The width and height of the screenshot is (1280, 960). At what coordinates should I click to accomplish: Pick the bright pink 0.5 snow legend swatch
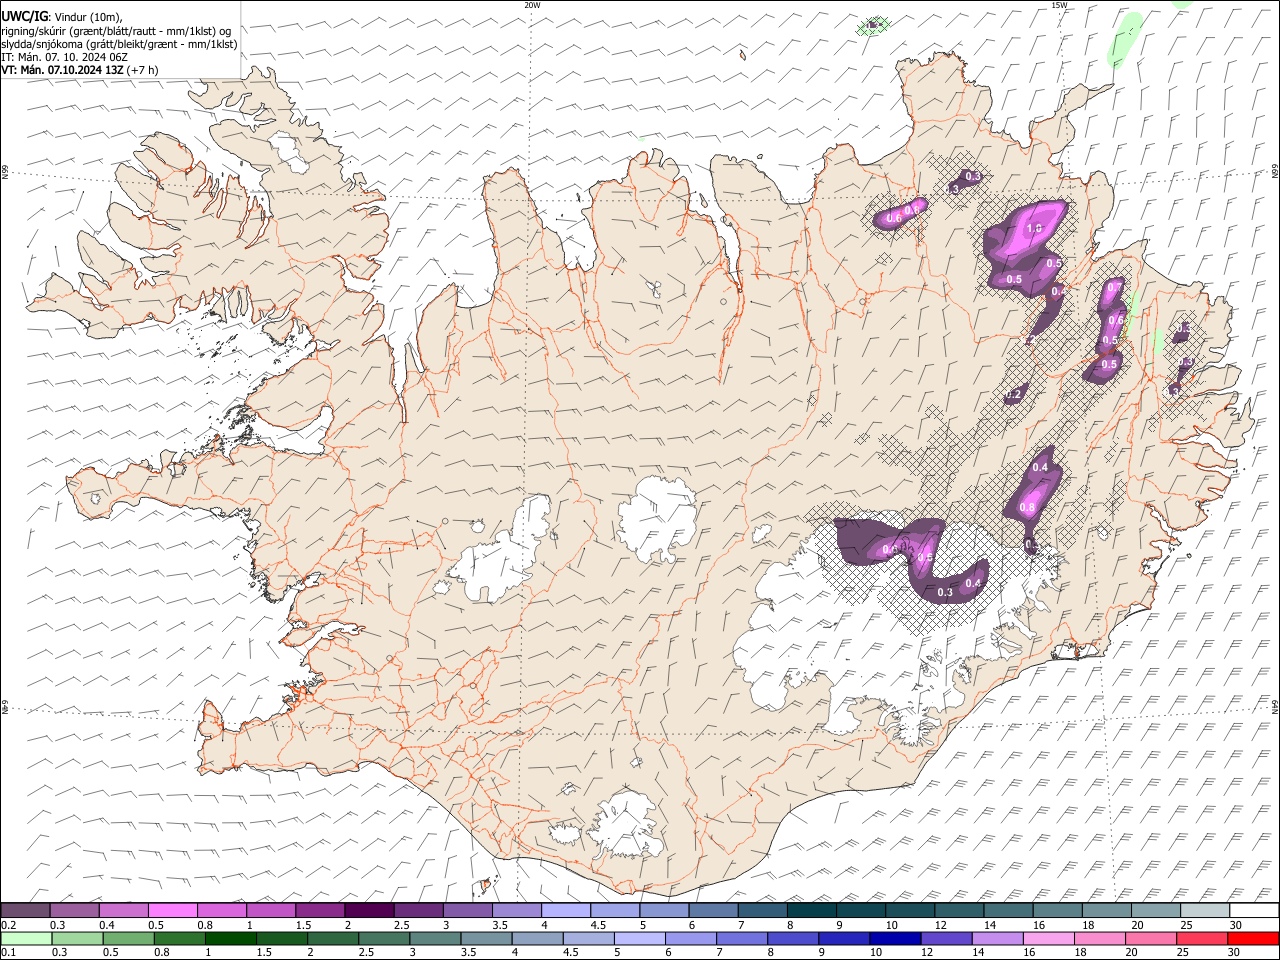(172, 911)
